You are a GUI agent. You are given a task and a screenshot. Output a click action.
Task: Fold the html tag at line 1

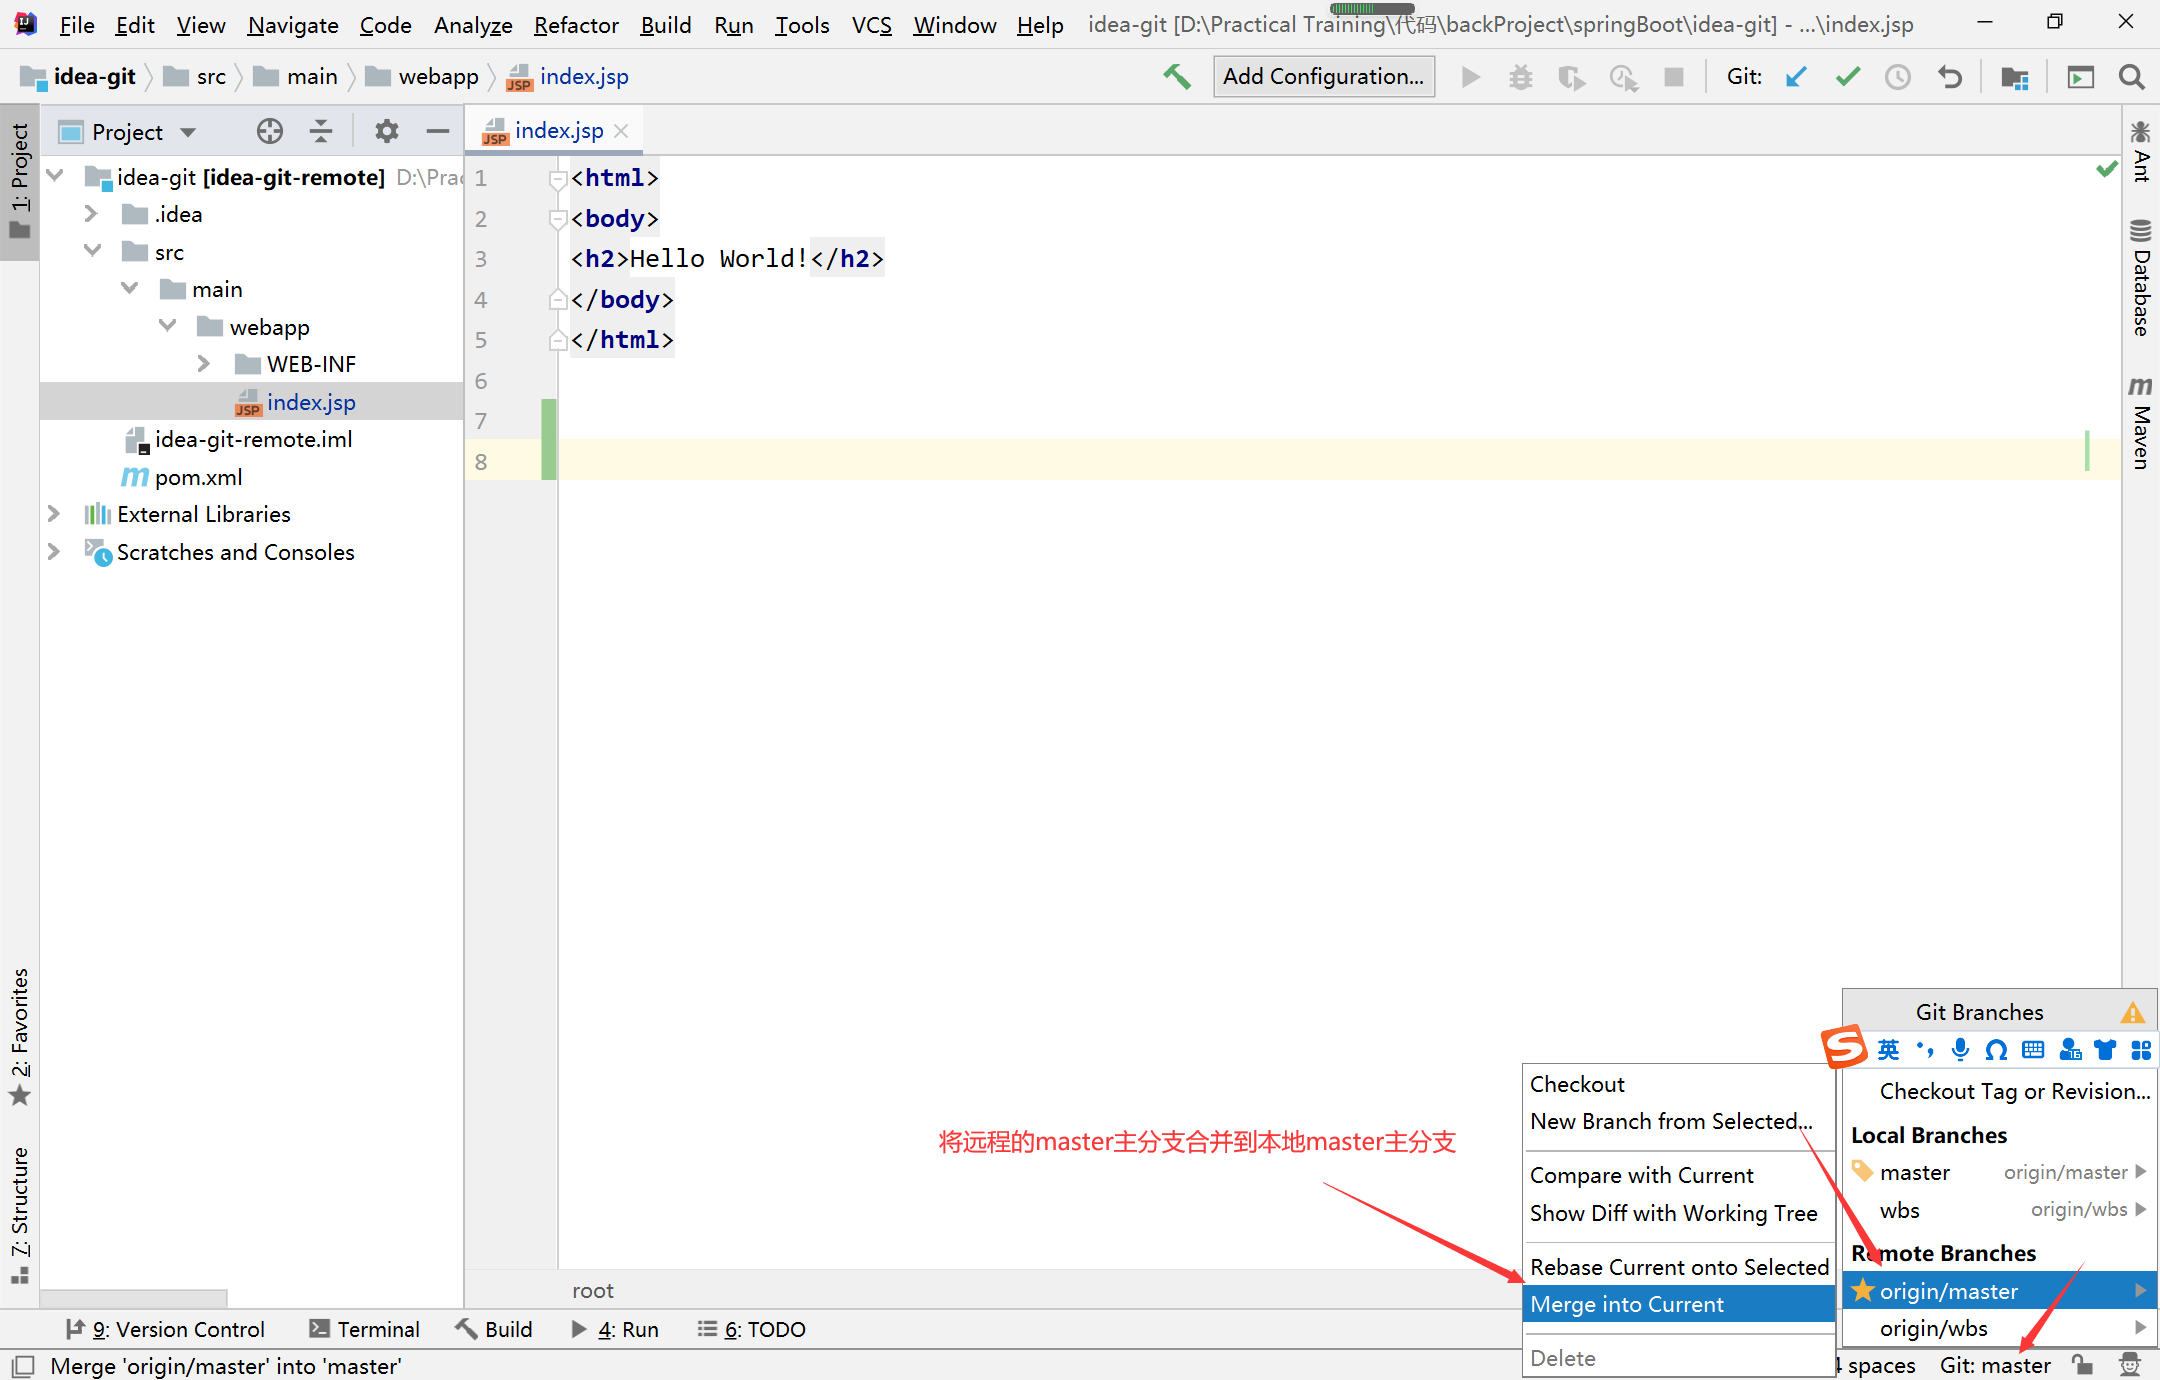click(558, 178)
